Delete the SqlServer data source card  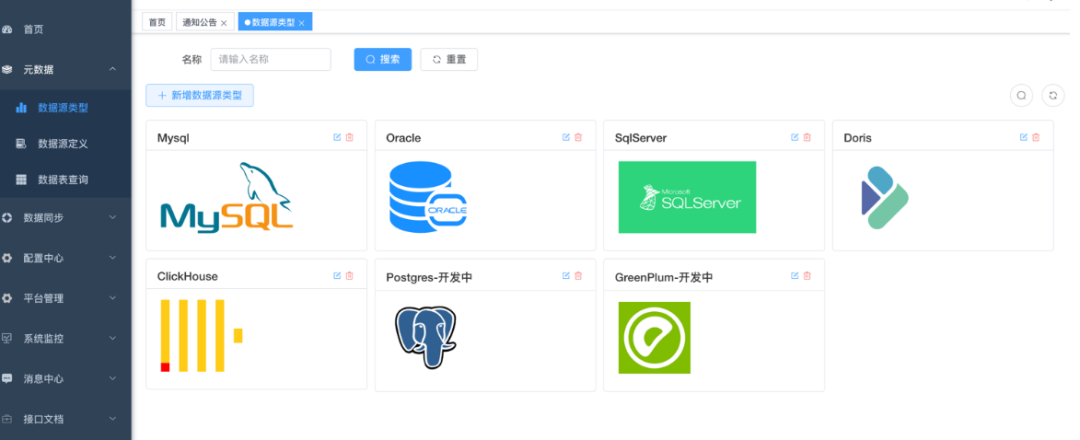[807, 137]
